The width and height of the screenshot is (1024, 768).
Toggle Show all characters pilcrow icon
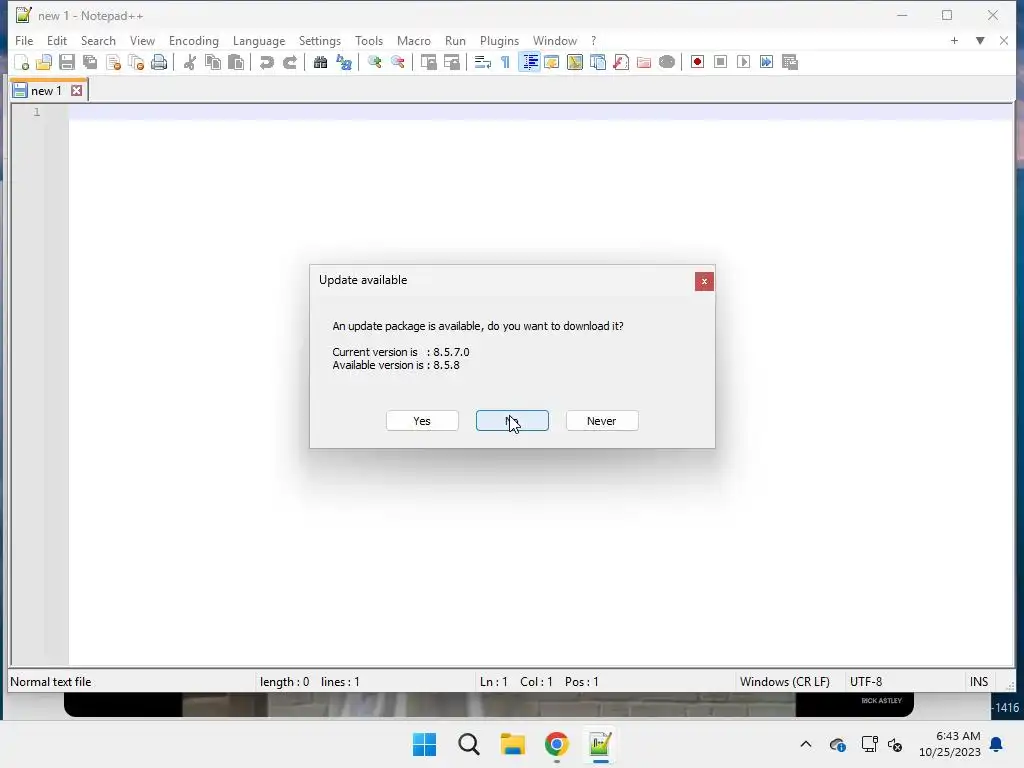505,62
